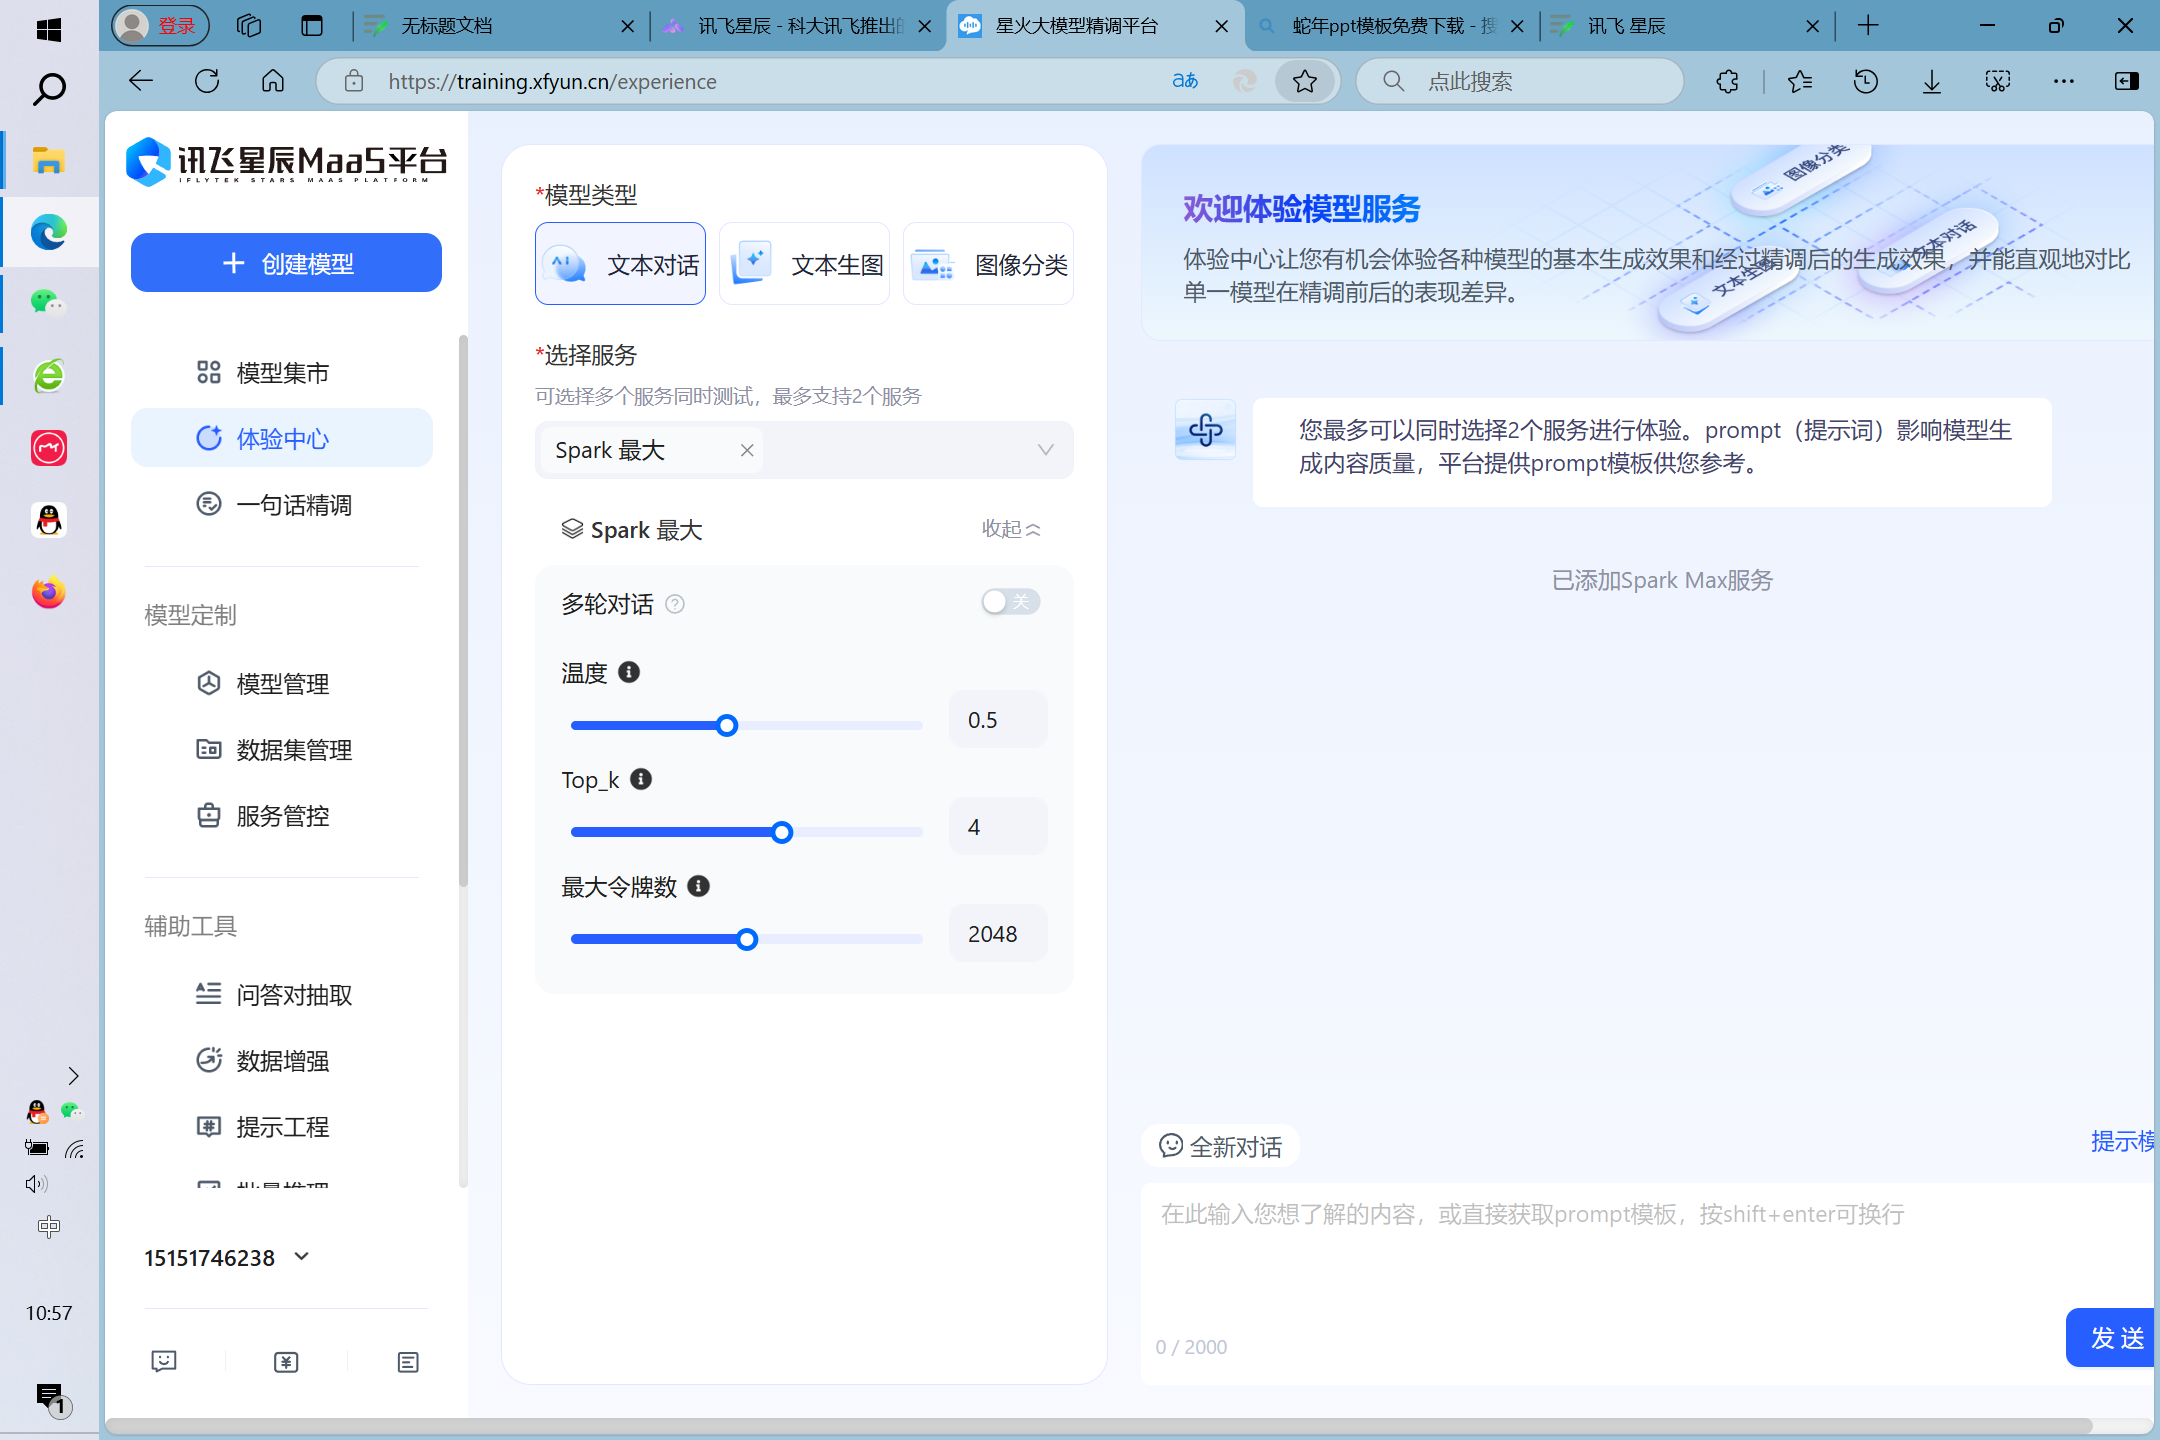The width and height of the screenshot is (2160, 1440).
Task: Open 一句话精调 in the sidebar
Action: coord(282,505)
